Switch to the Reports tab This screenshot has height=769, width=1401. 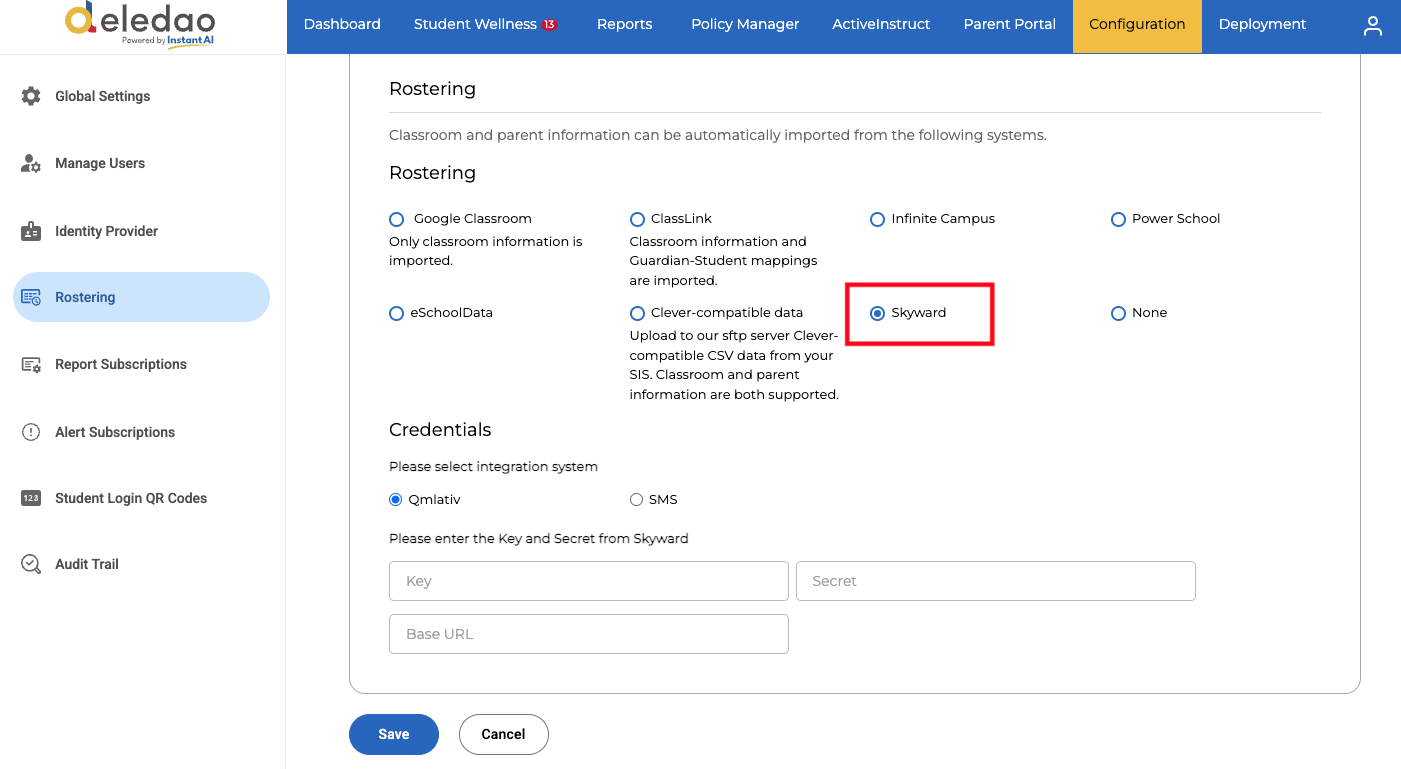[624, 24]
